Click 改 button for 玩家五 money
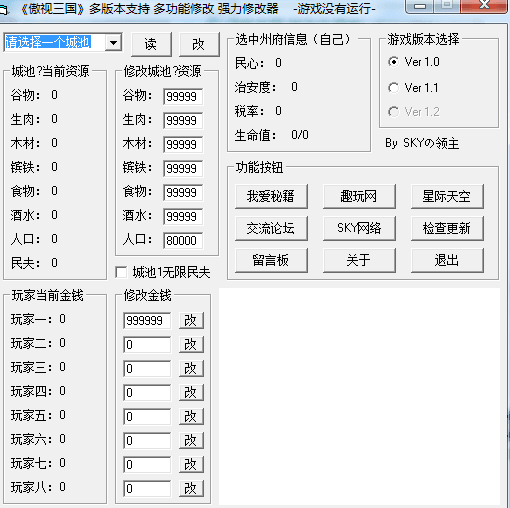510x508 pixels. [191, 417]
